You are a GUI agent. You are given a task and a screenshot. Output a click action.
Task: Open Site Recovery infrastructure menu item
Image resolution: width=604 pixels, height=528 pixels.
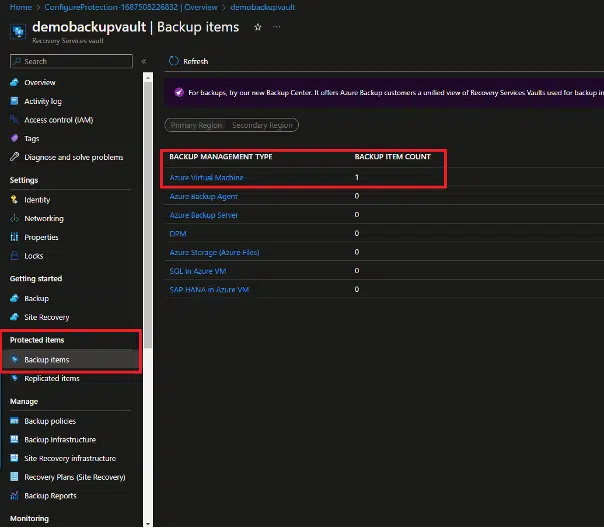coord(70,458)
